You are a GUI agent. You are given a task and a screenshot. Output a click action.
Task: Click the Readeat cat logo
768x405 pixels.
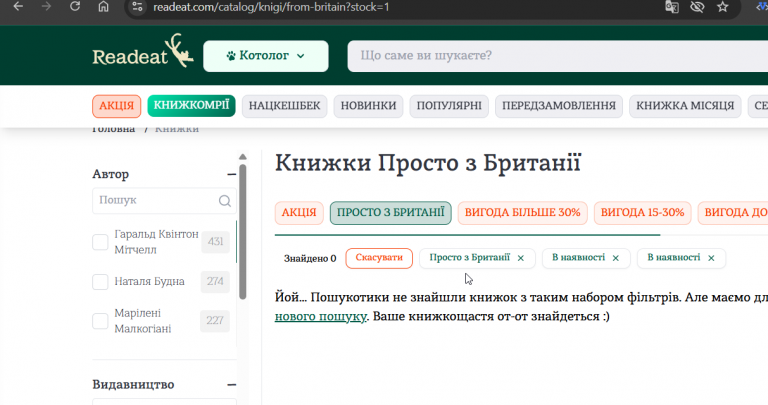click(x=143, y=51)
